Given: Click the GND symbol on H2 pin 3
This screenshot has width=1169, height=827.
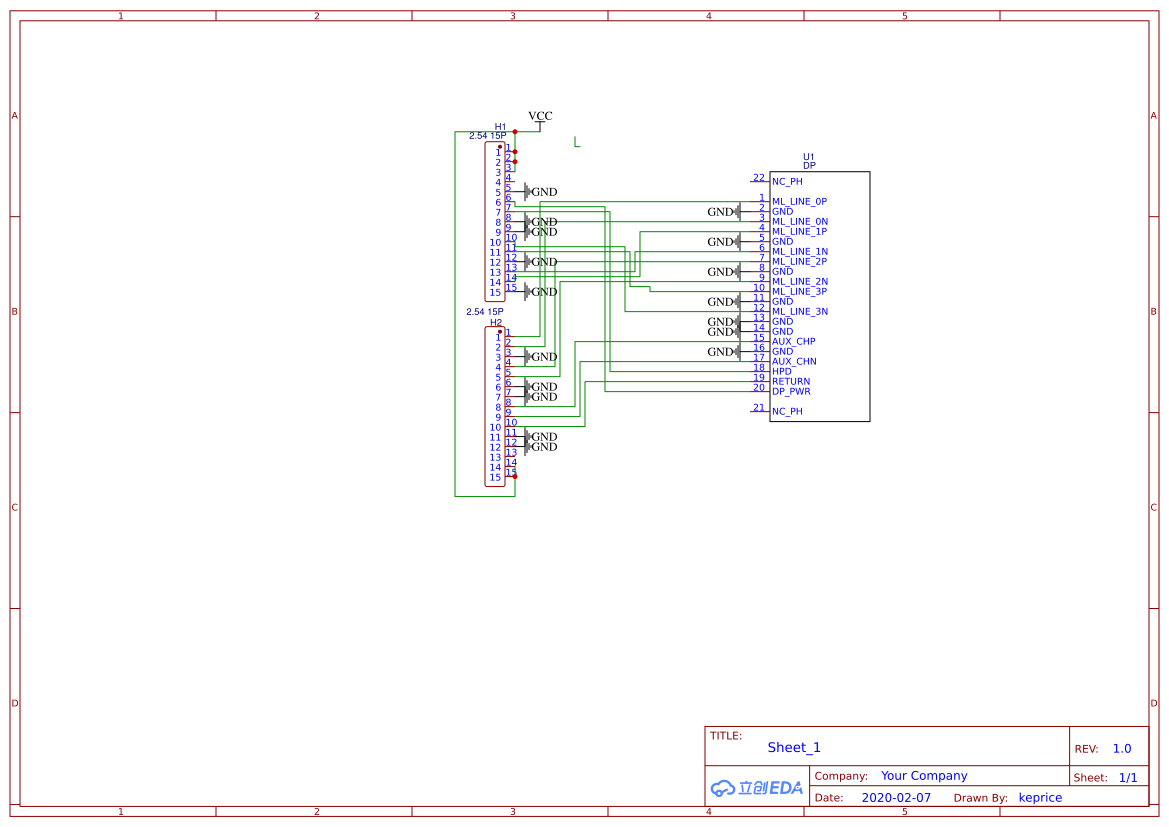Looking at the screenshot, I should tap(541, 357).
